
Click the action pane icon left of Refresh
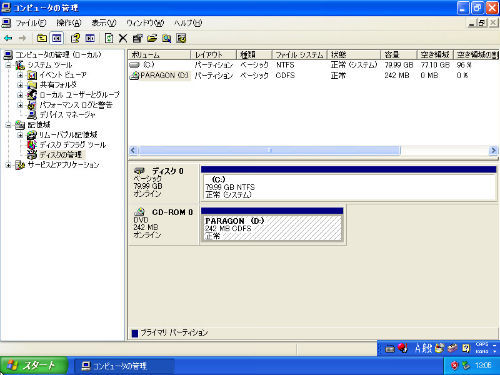point(90,38)
